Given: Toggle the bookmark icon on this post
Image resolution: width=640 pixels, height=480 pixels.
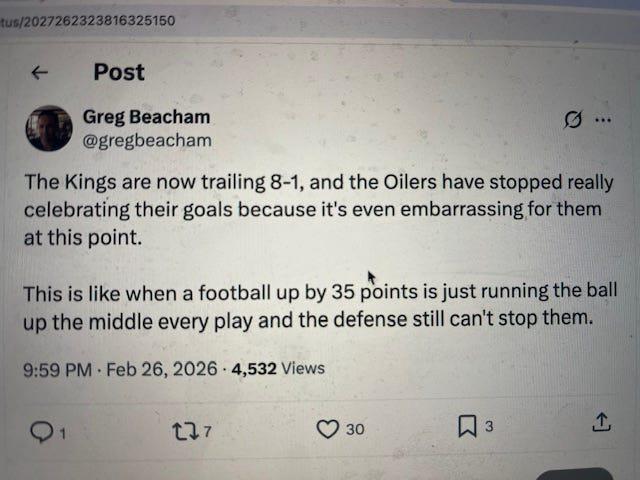Looking at the screenshot, I should click(x=467, y=428).
